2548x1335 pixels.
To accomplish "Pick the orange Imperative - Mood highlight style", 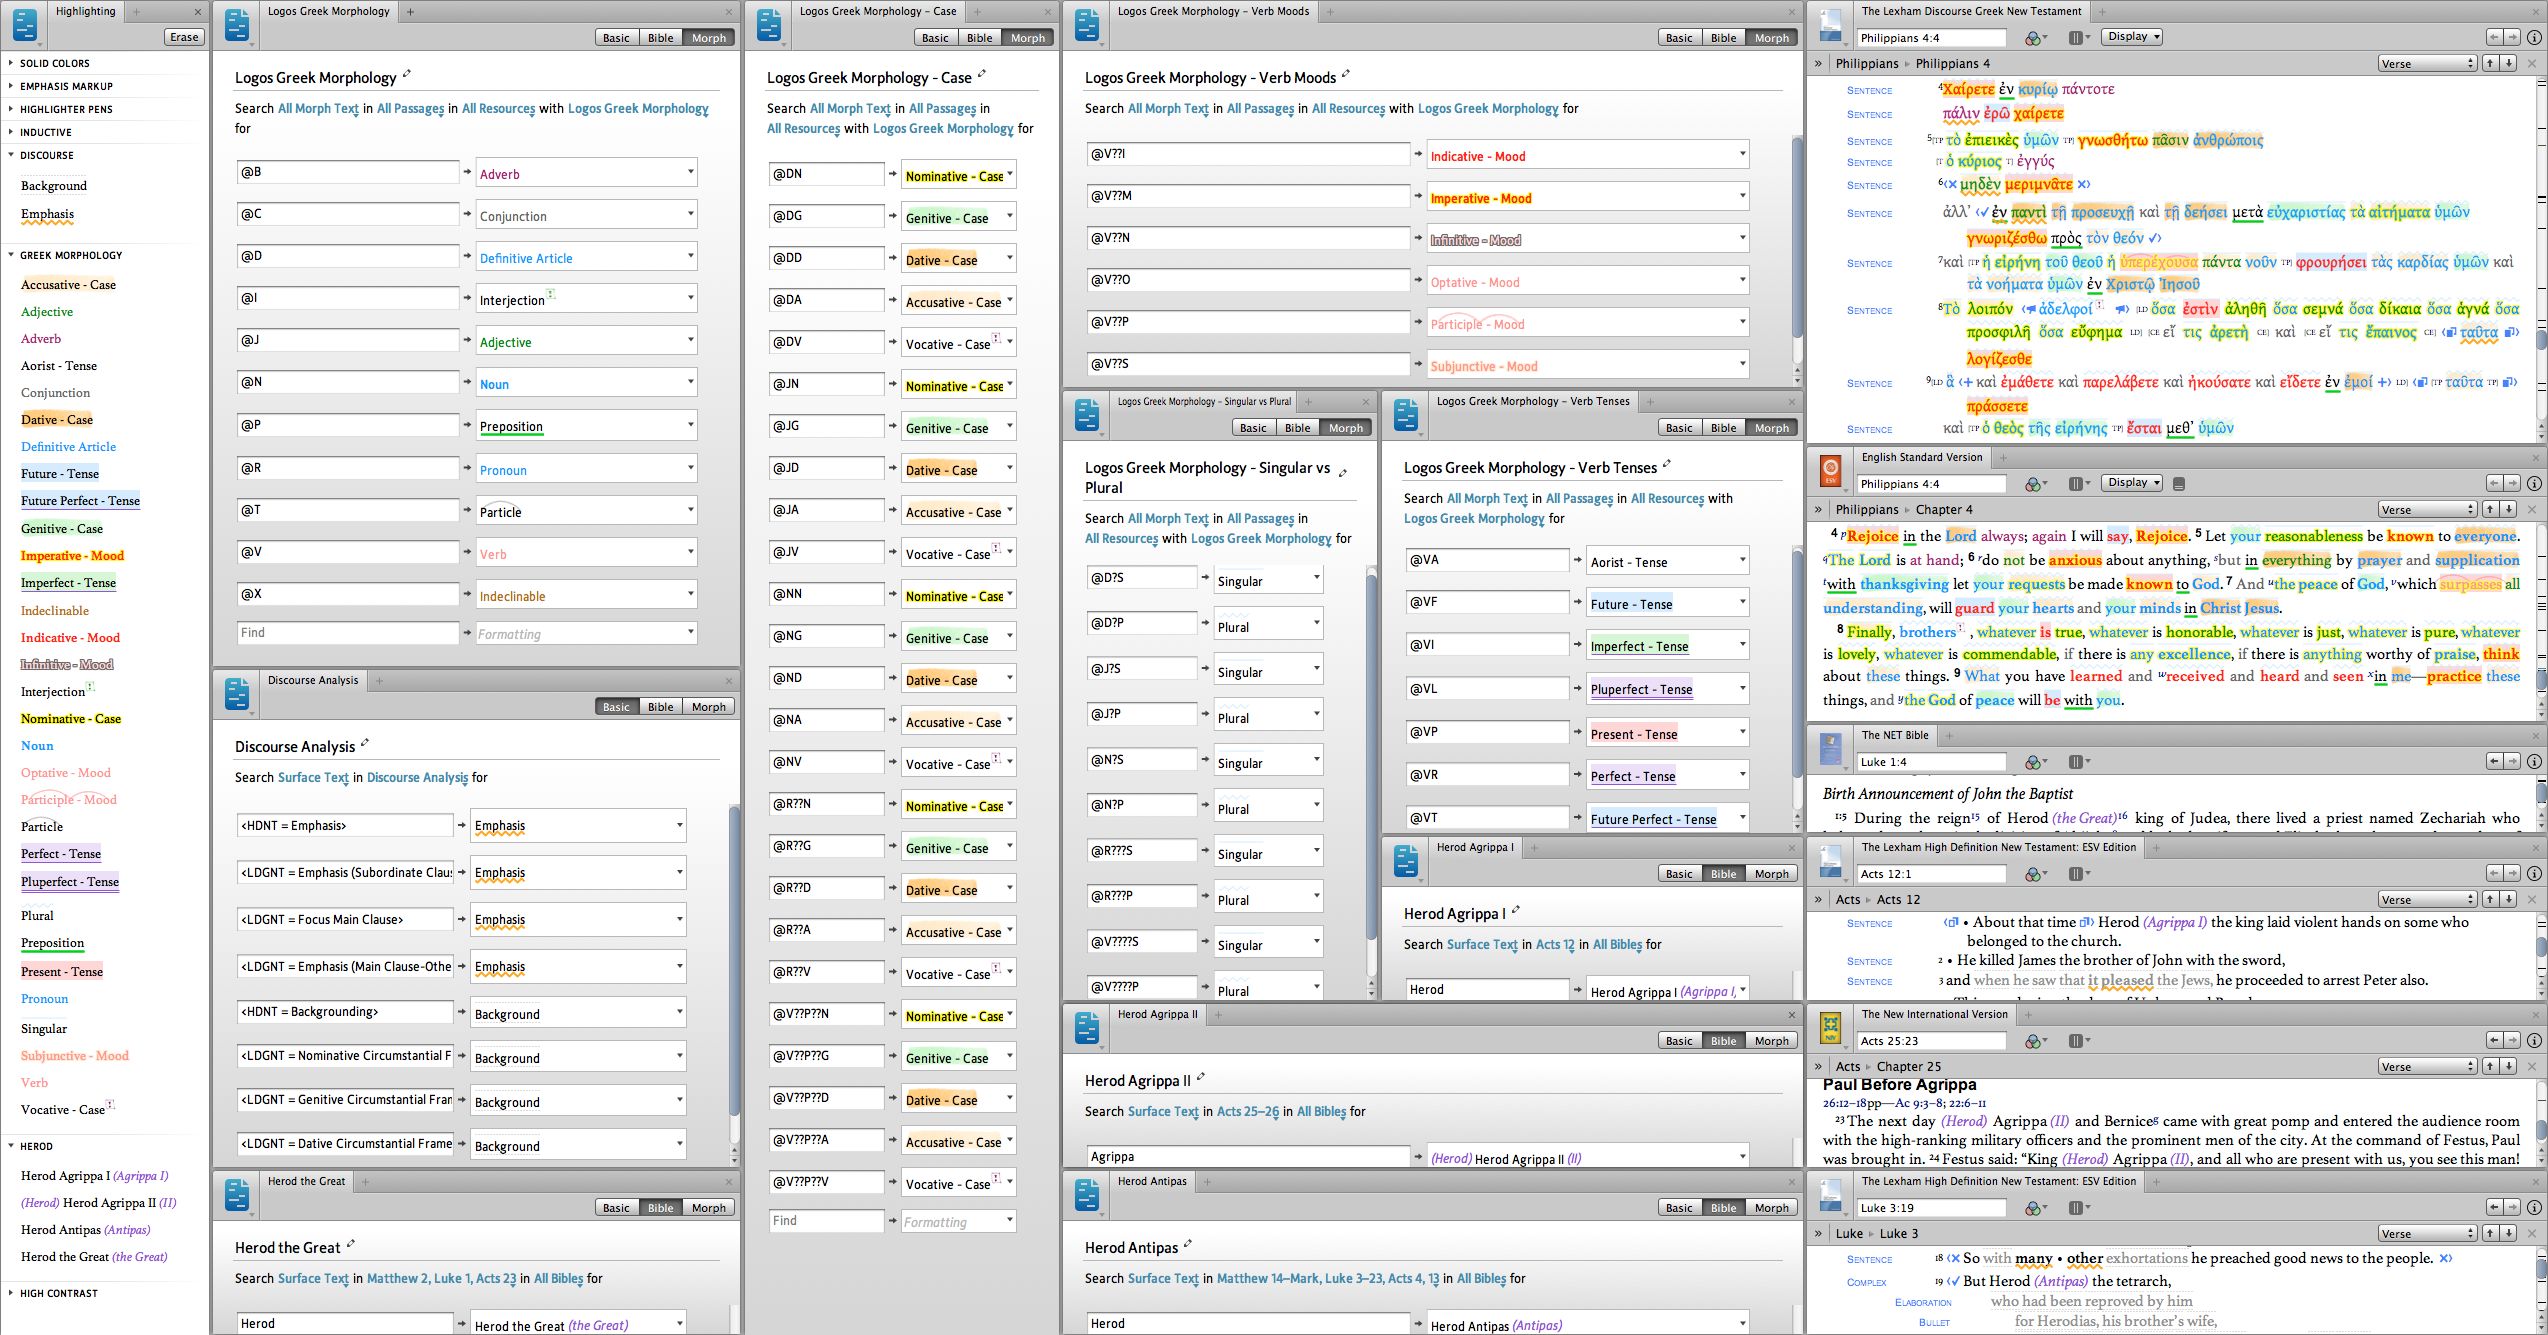I will [72, 555].
